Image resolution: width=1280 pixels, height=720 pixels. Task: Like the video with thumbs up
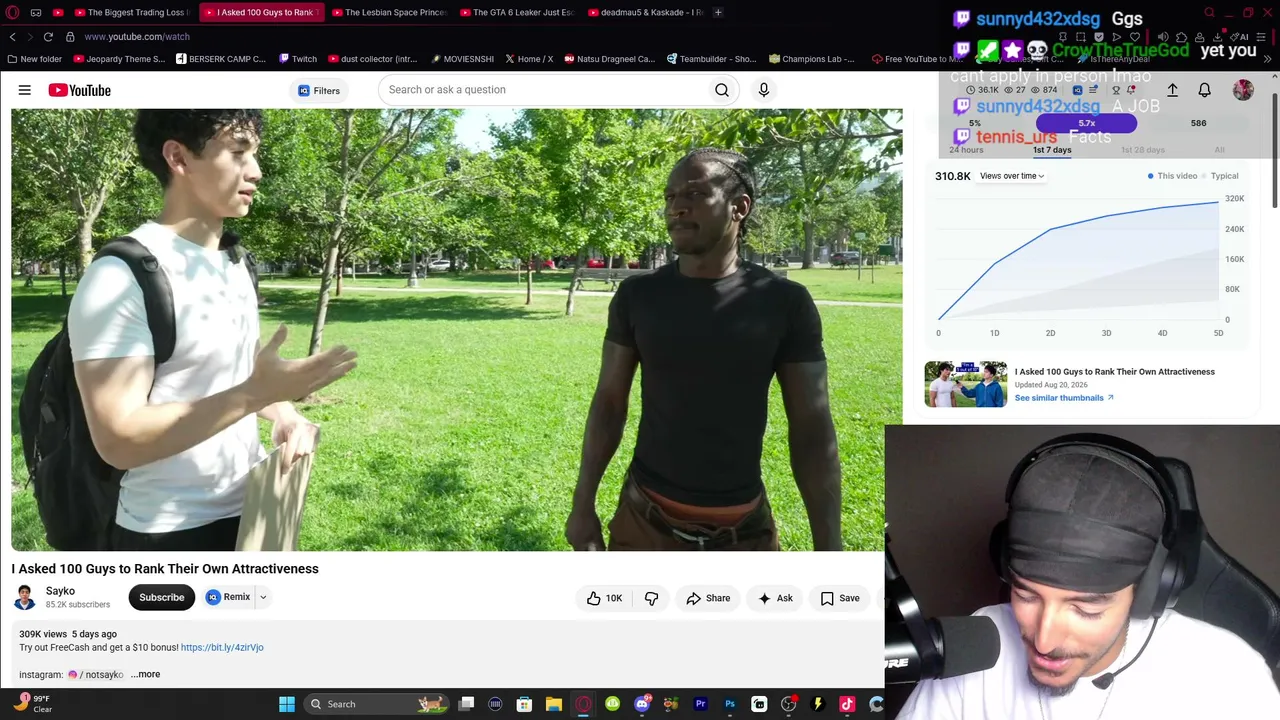coord(604,598)
